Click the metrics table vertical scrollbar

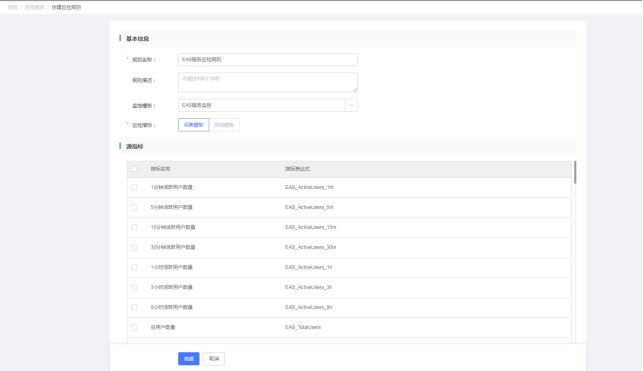575,172
